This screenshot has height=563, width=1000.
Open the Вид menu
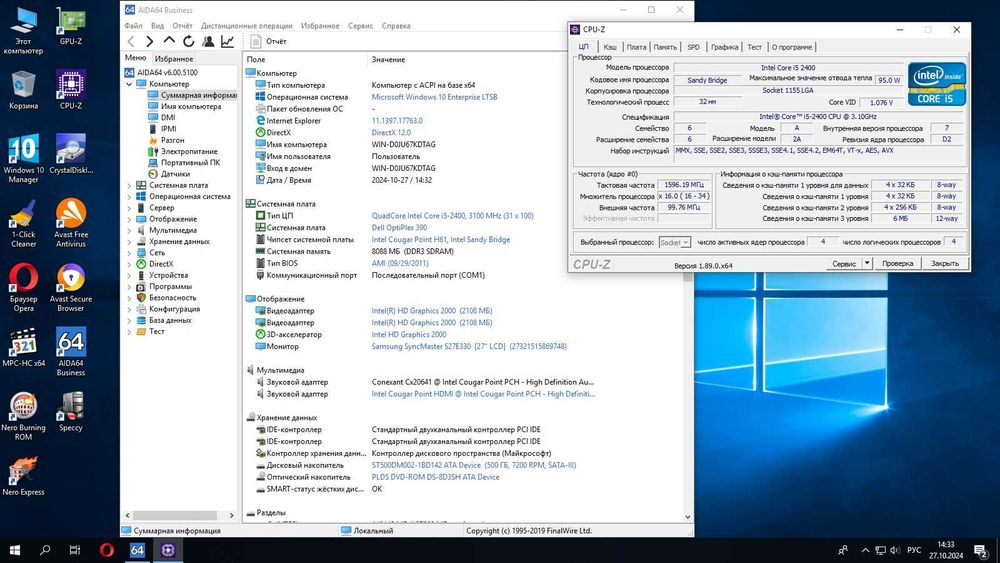(158, 26)
